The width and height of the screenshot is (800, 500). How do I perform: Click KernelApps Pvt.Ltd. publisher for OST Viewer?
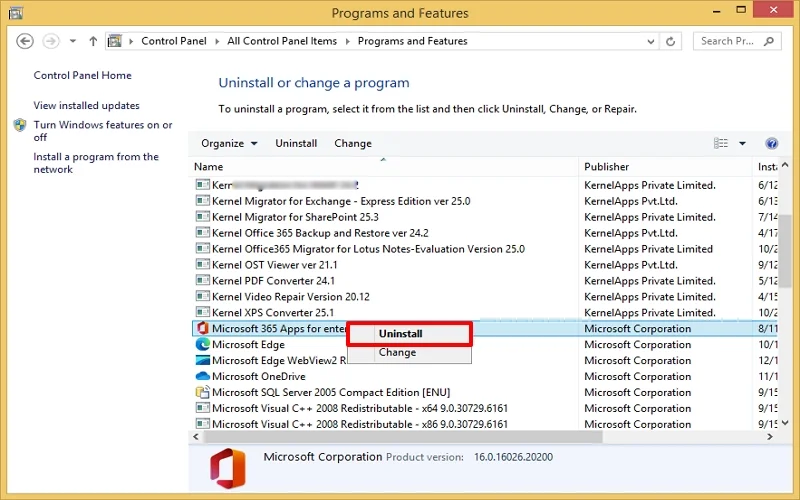pos(631,265)
